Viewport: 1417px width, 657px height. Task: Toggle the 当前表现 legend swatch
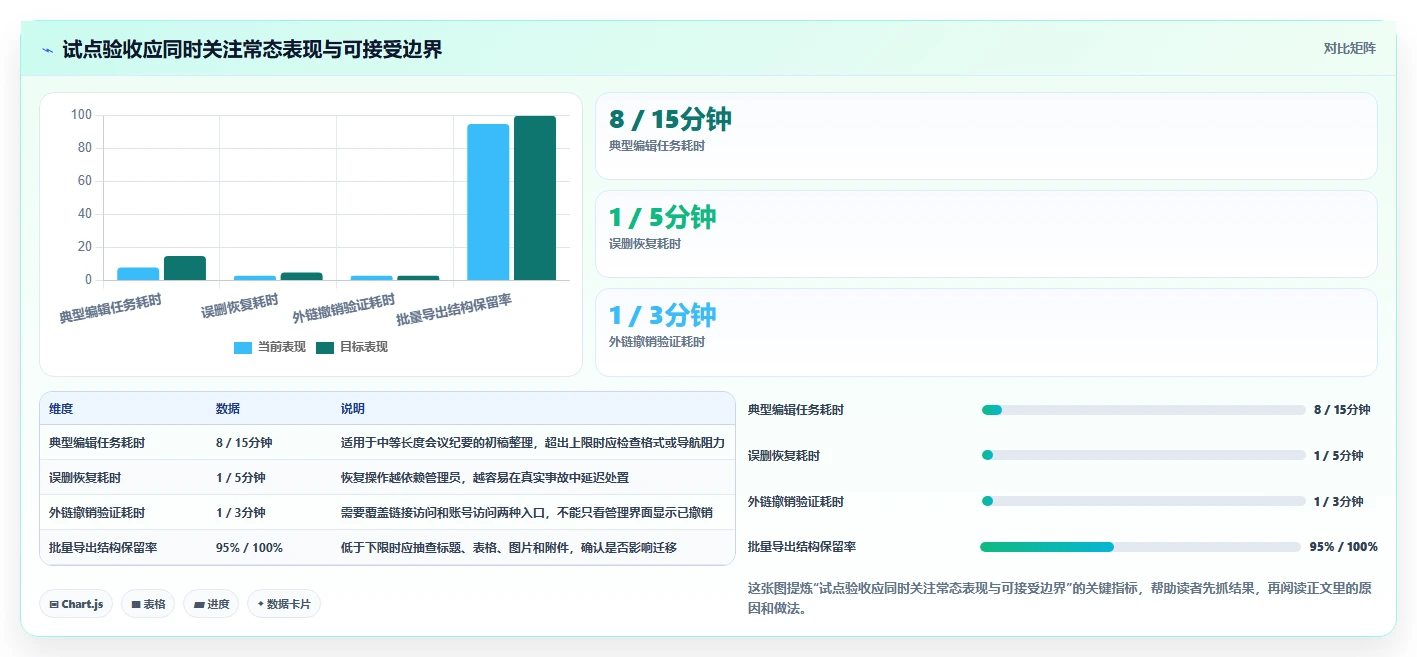243,347
